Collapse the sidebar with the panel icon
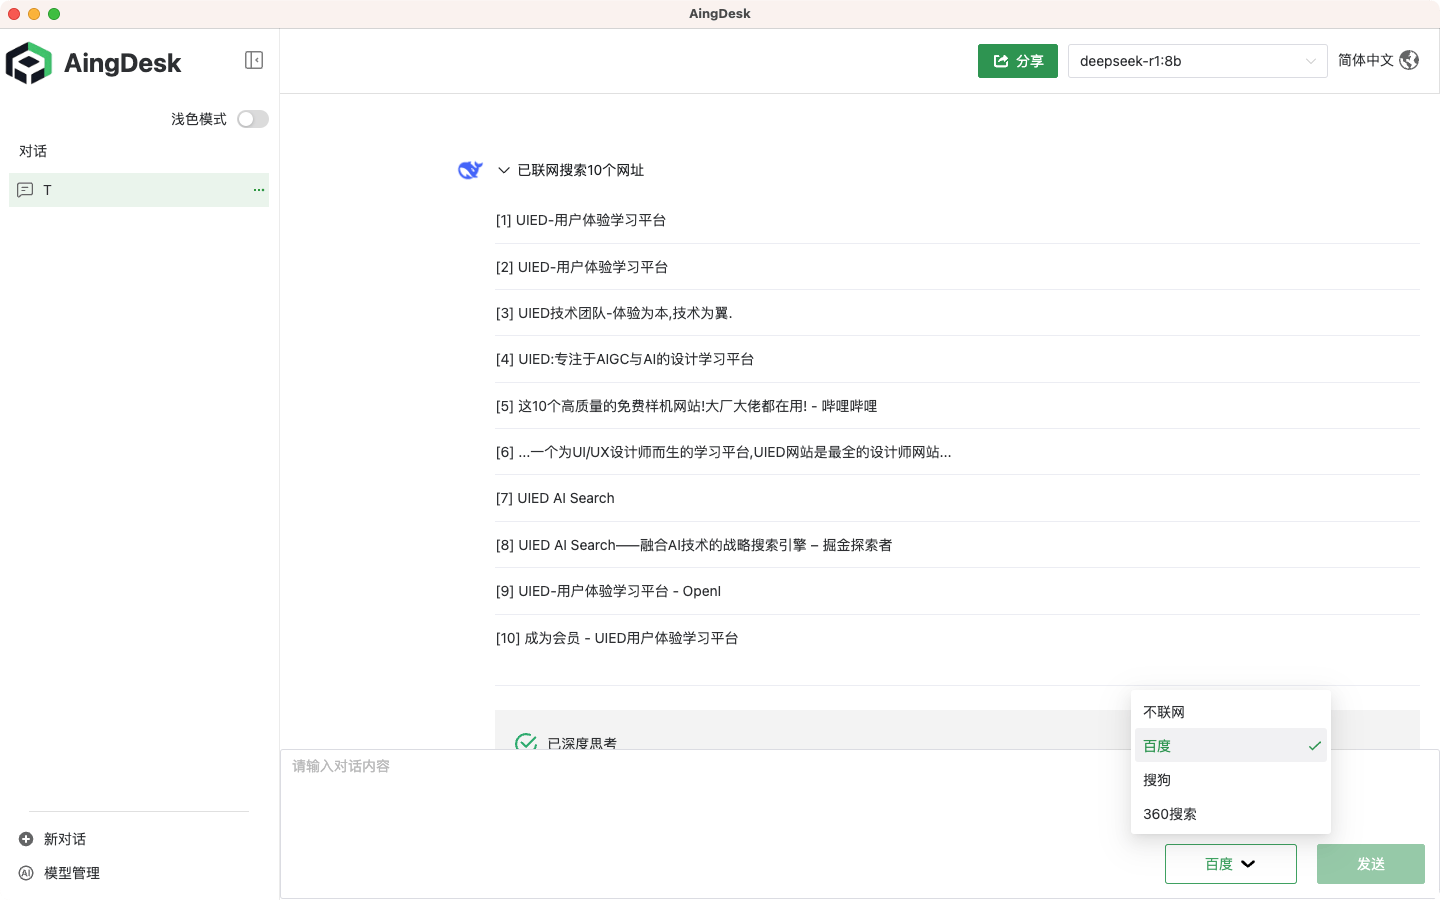The image size is (1440, 900). 254,60
